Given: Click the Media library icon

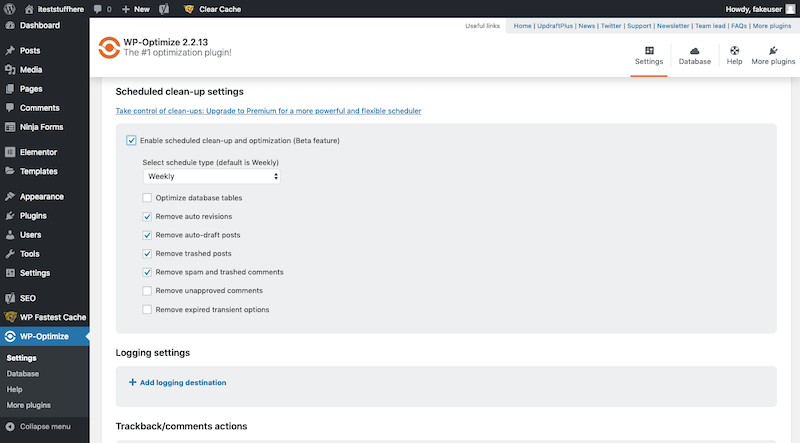Looking at the screenshot, I should coord(10,69).
